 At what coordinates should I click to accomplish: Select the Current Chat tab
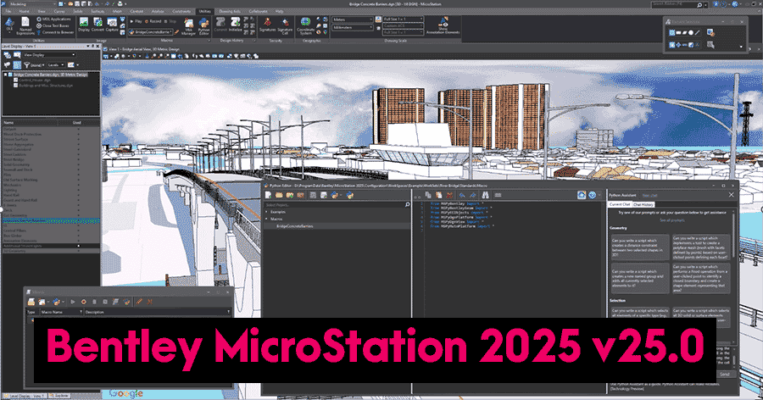point(619,205)
